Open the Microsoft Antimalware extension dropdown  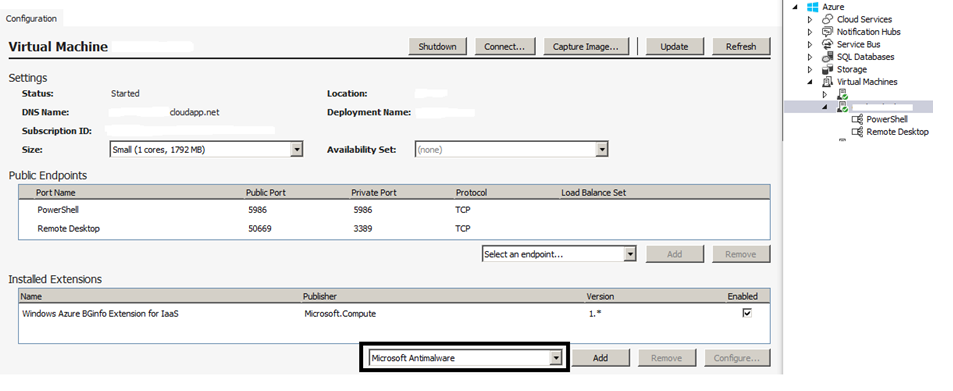point(556,358)
